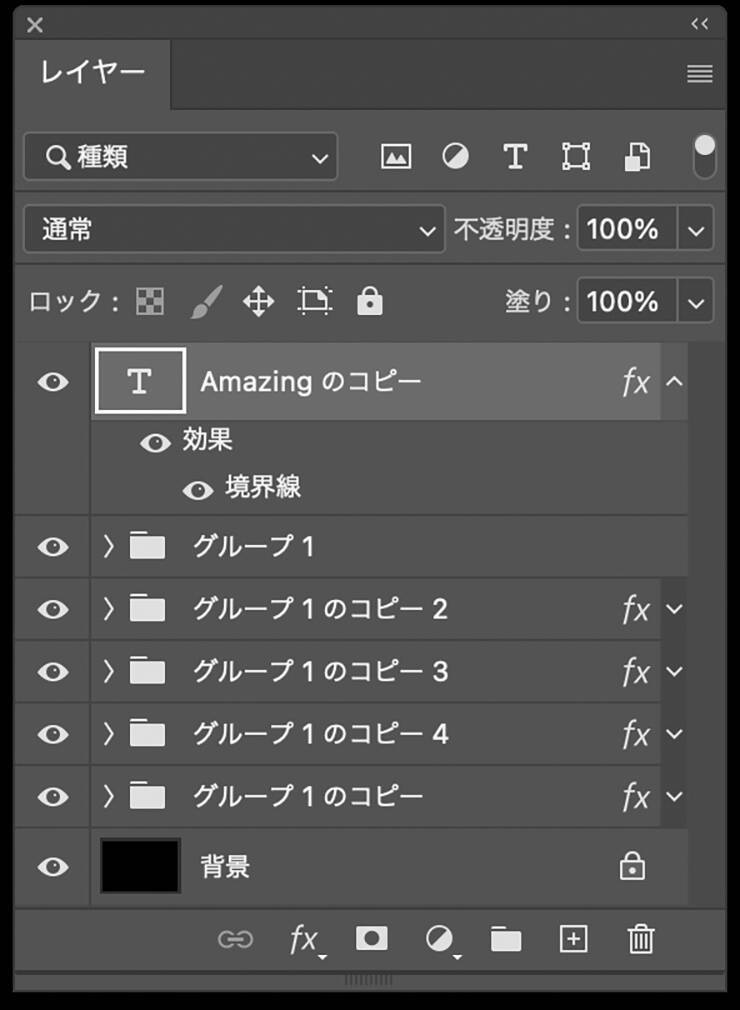Image resolution: width=740 pixels, height=1010 pixels.
Task: Filter layers by pixel layer icon
Action: (396, 157)
